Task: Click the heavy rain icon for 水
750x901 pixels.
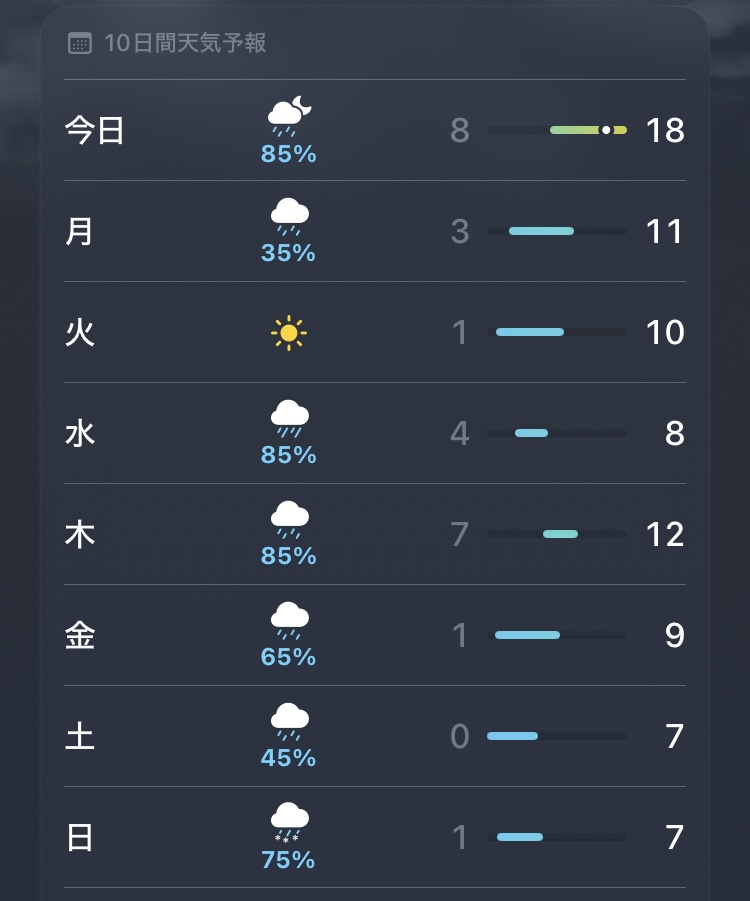Action: point(289,418)
